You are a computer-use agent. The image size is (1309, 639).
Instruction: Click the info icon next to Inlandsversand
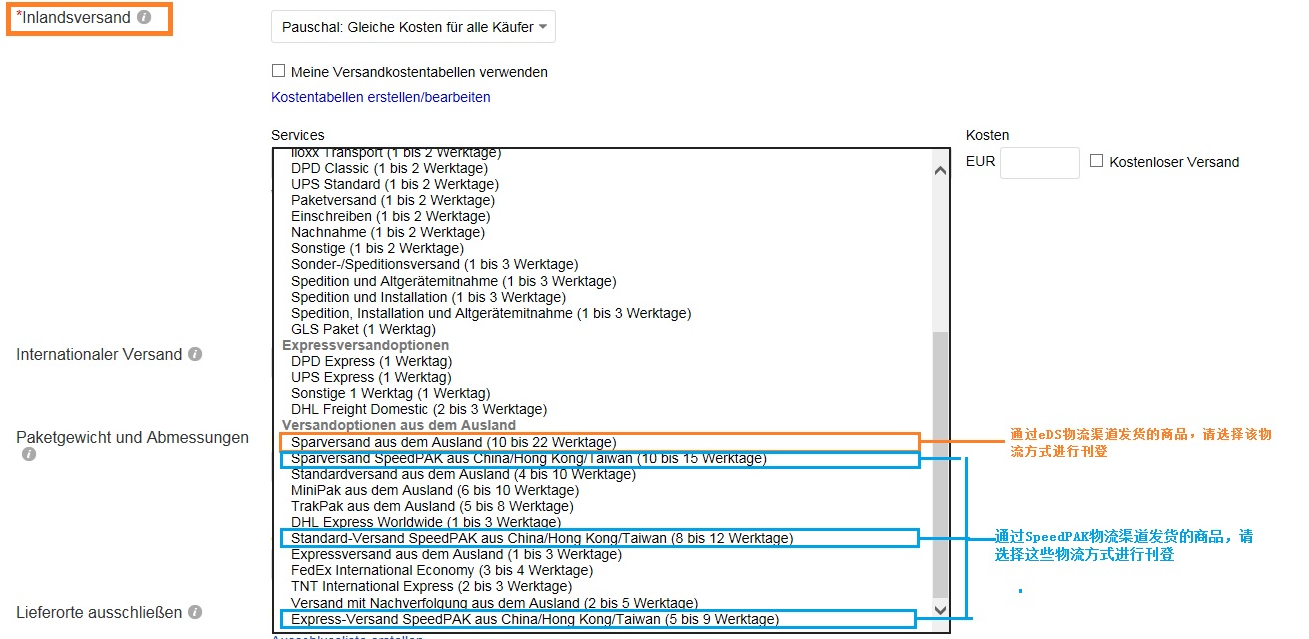pos(144,17)
